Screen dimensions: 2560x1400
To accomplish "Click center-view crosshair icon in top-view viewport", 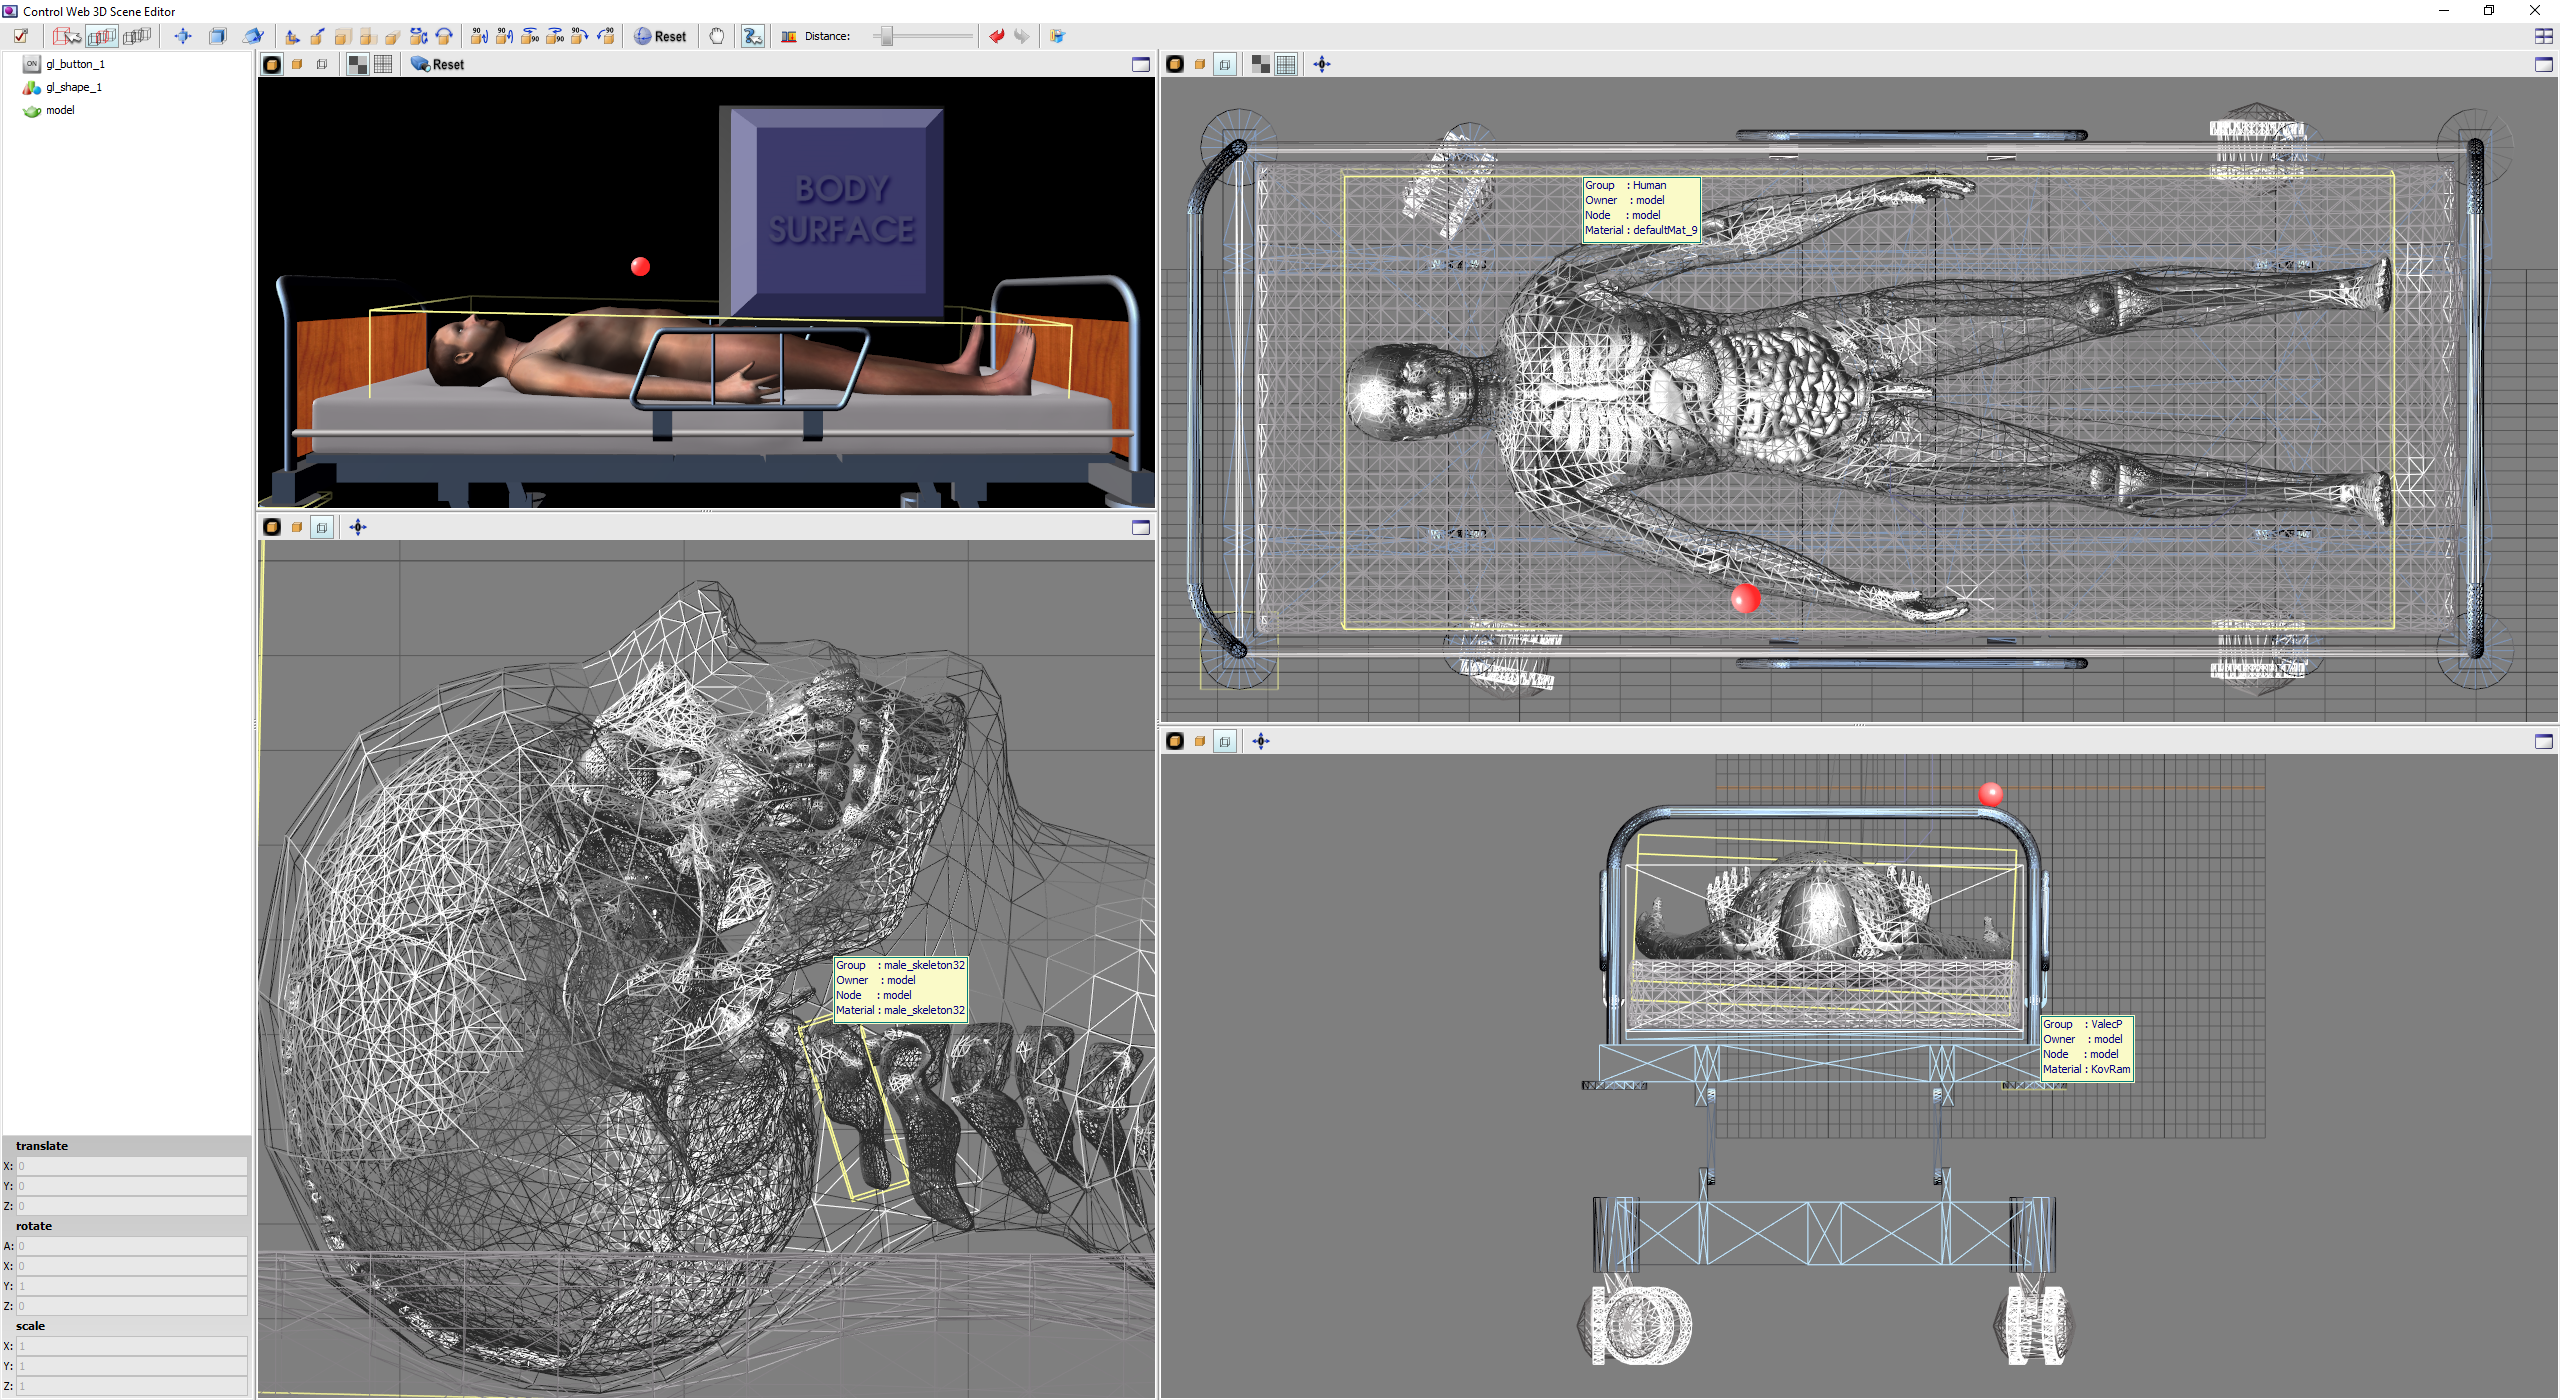I will [x=1322, y=64].
